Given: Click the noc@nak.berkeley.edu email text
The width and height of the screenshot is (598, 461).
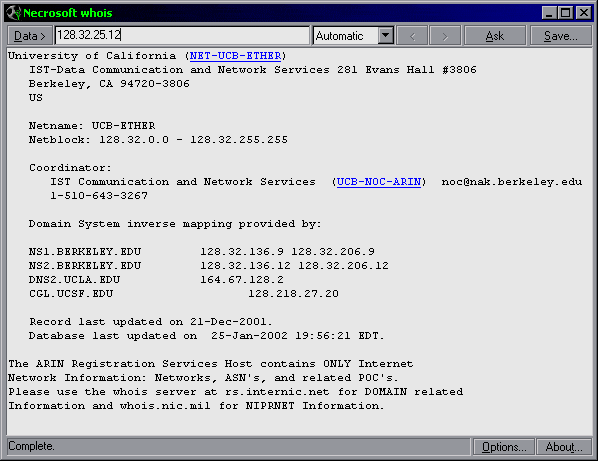Looking at the screenshot, I should tap(512, 182).
